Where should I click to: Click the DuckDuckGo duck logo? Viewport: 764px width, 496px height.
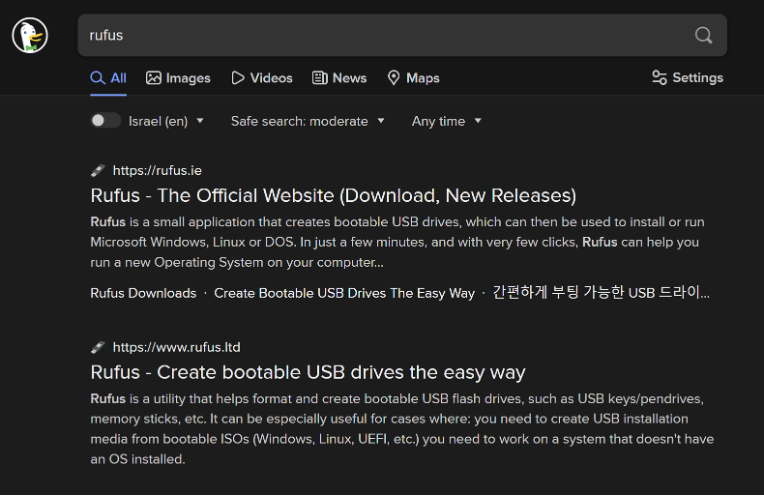tap(30, 35)
